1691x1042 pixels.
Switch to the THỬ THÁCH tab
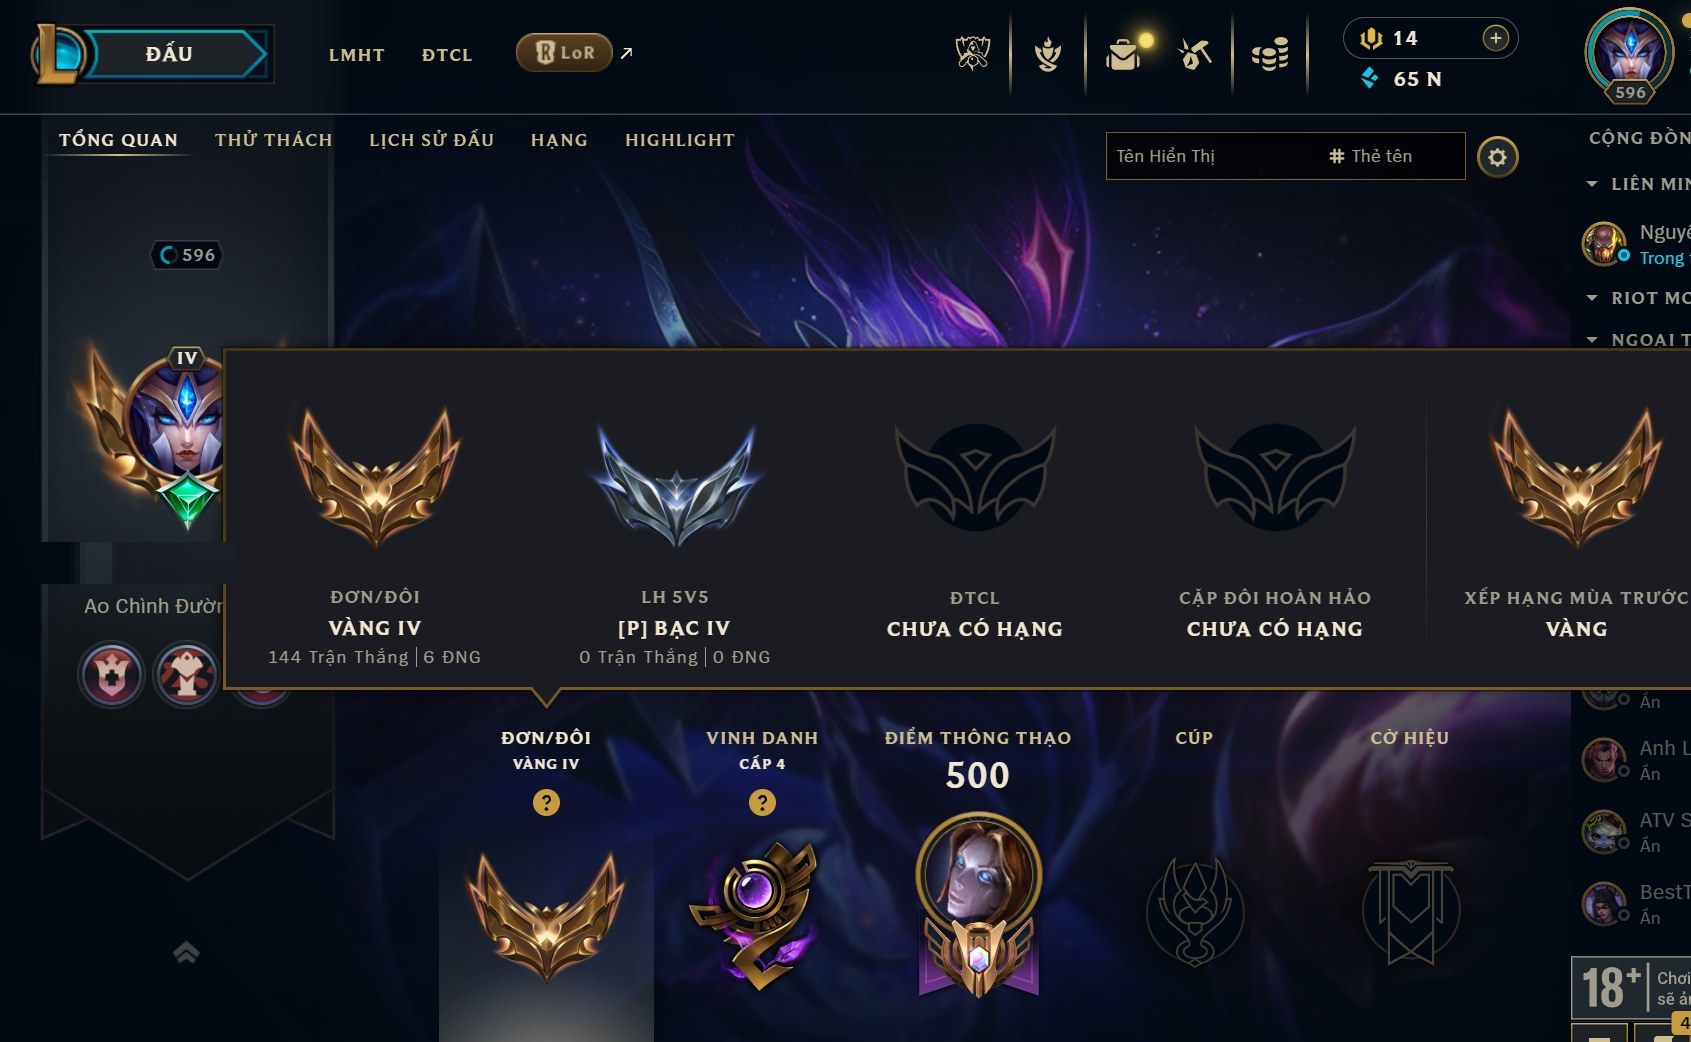[273, 140]
